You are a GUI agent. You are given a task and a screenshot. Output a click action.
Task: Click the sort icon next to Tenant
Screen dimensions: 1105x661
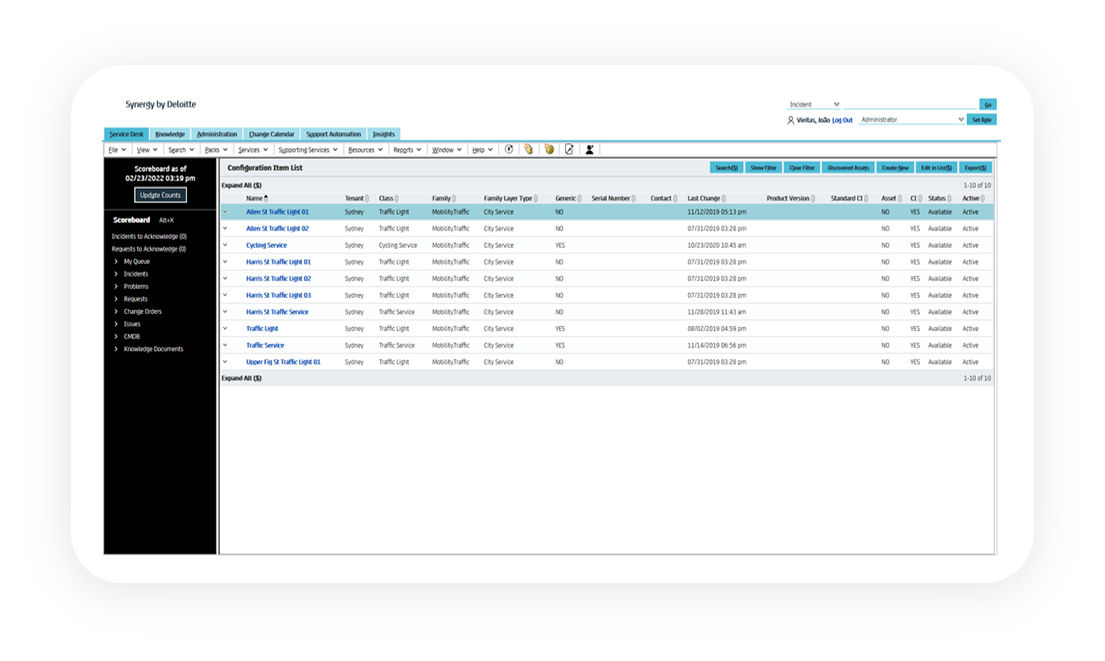pos(367,198)
